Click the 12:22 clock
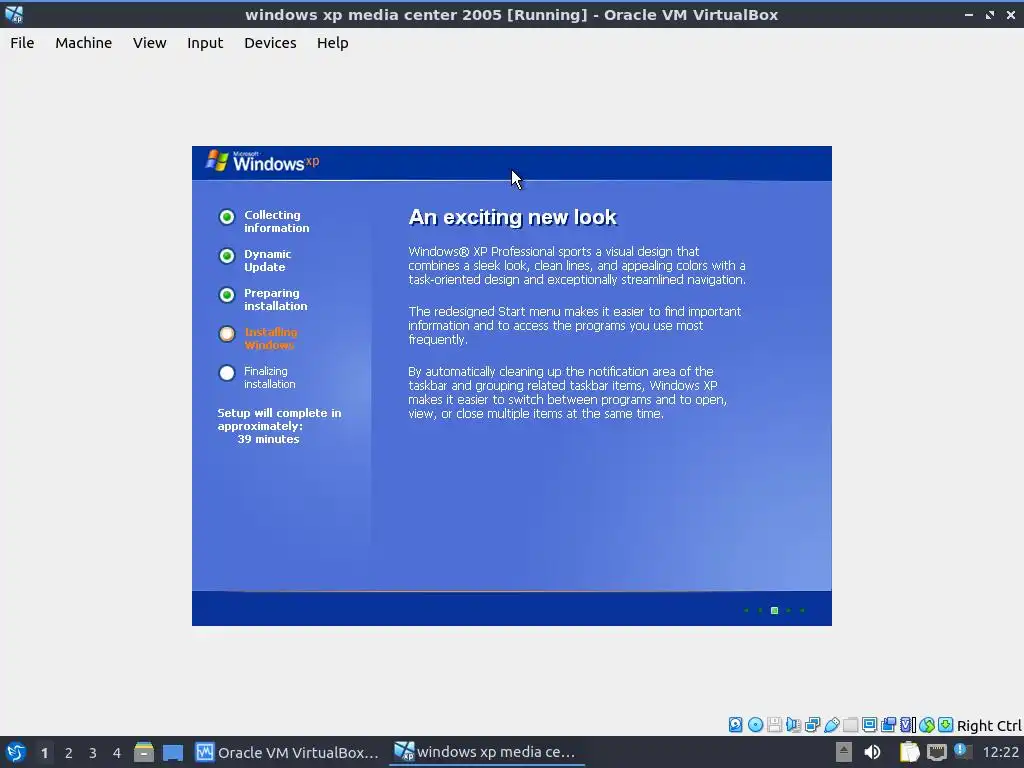The height and width of the screenshot is (768, 1024). (x=1000, y=752)
